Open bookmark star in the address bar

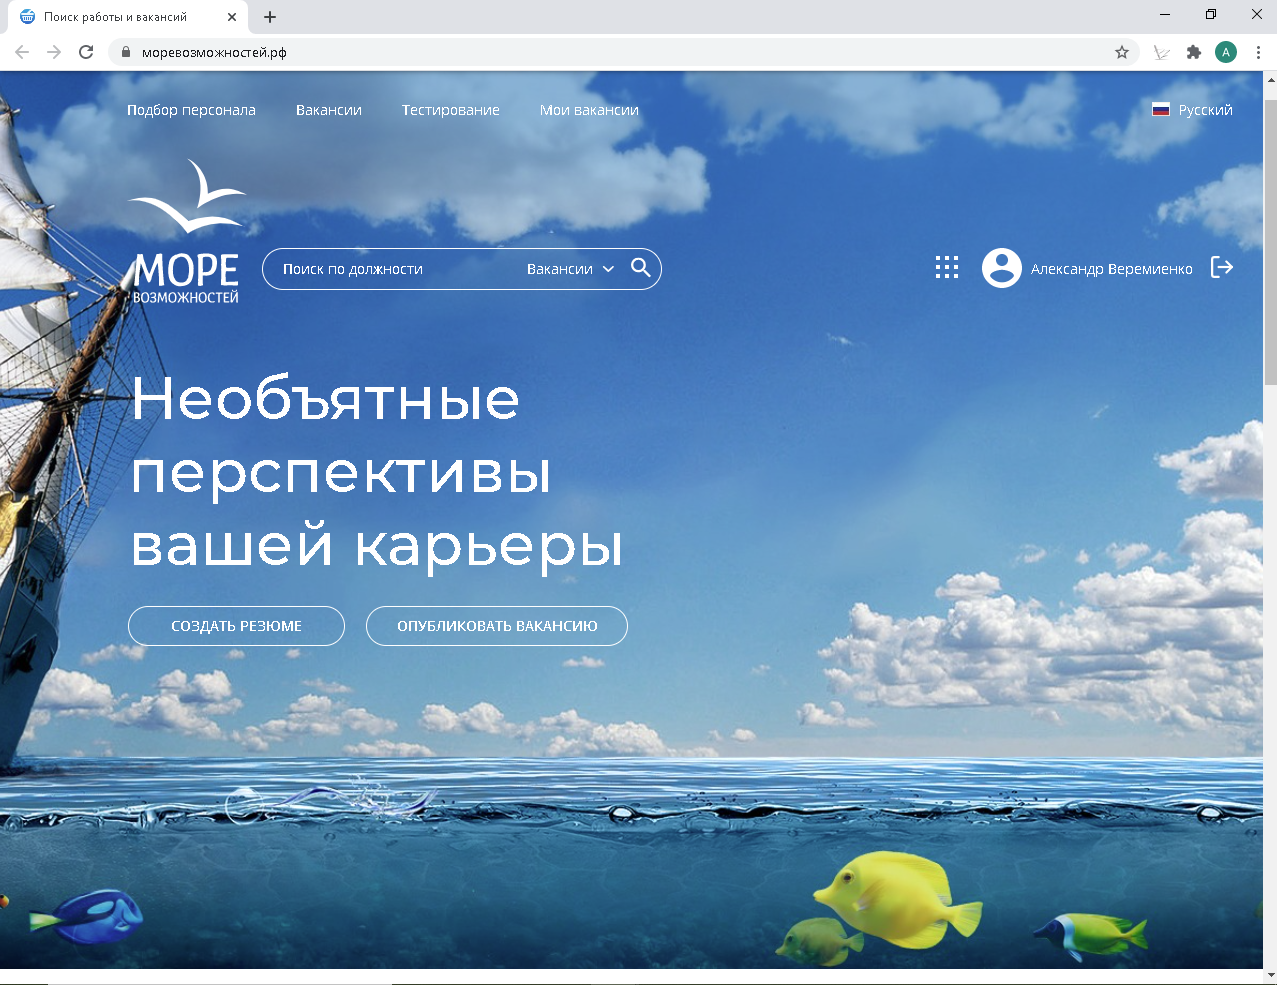coord(1121,51)
